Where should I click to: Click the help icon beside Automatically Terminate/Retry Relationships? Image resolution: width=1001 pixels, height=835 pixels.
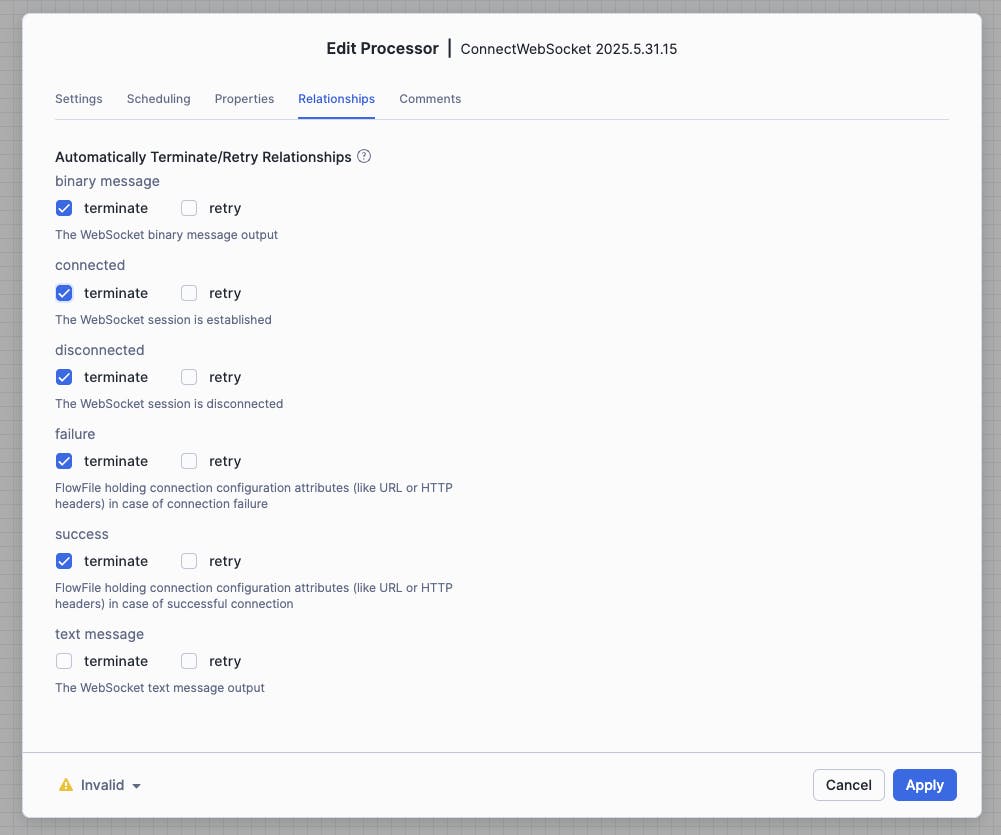364,156
